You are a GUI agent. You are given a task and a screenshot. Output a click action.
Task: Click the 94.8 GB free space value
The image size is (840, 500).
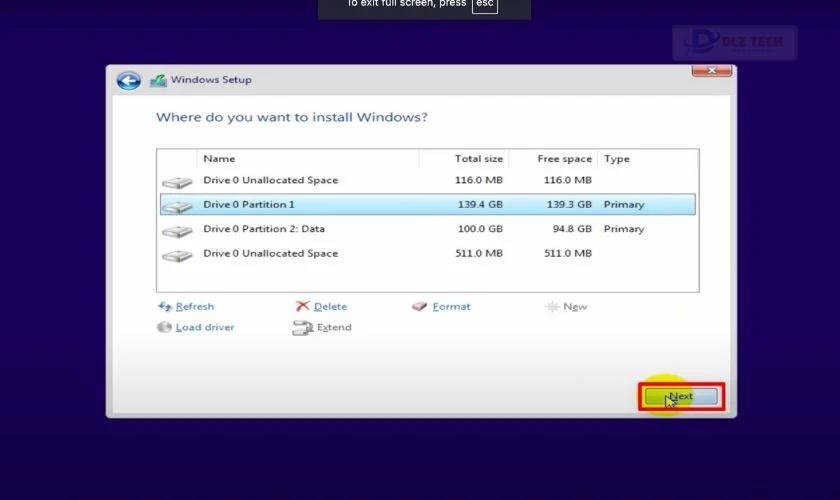click(572, 229)
